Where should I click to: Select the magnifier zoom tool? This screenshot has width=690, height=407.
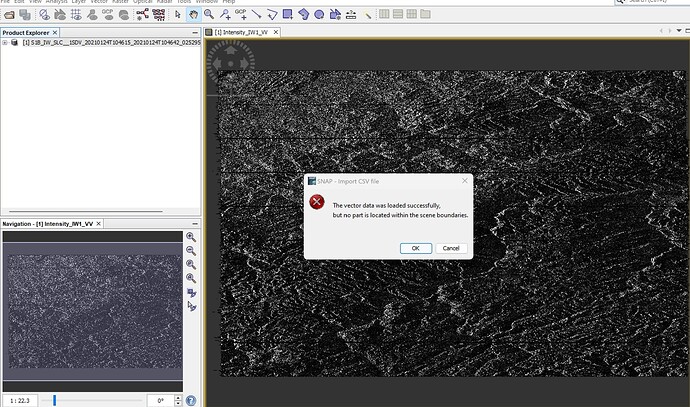click(x=209, y=14)
